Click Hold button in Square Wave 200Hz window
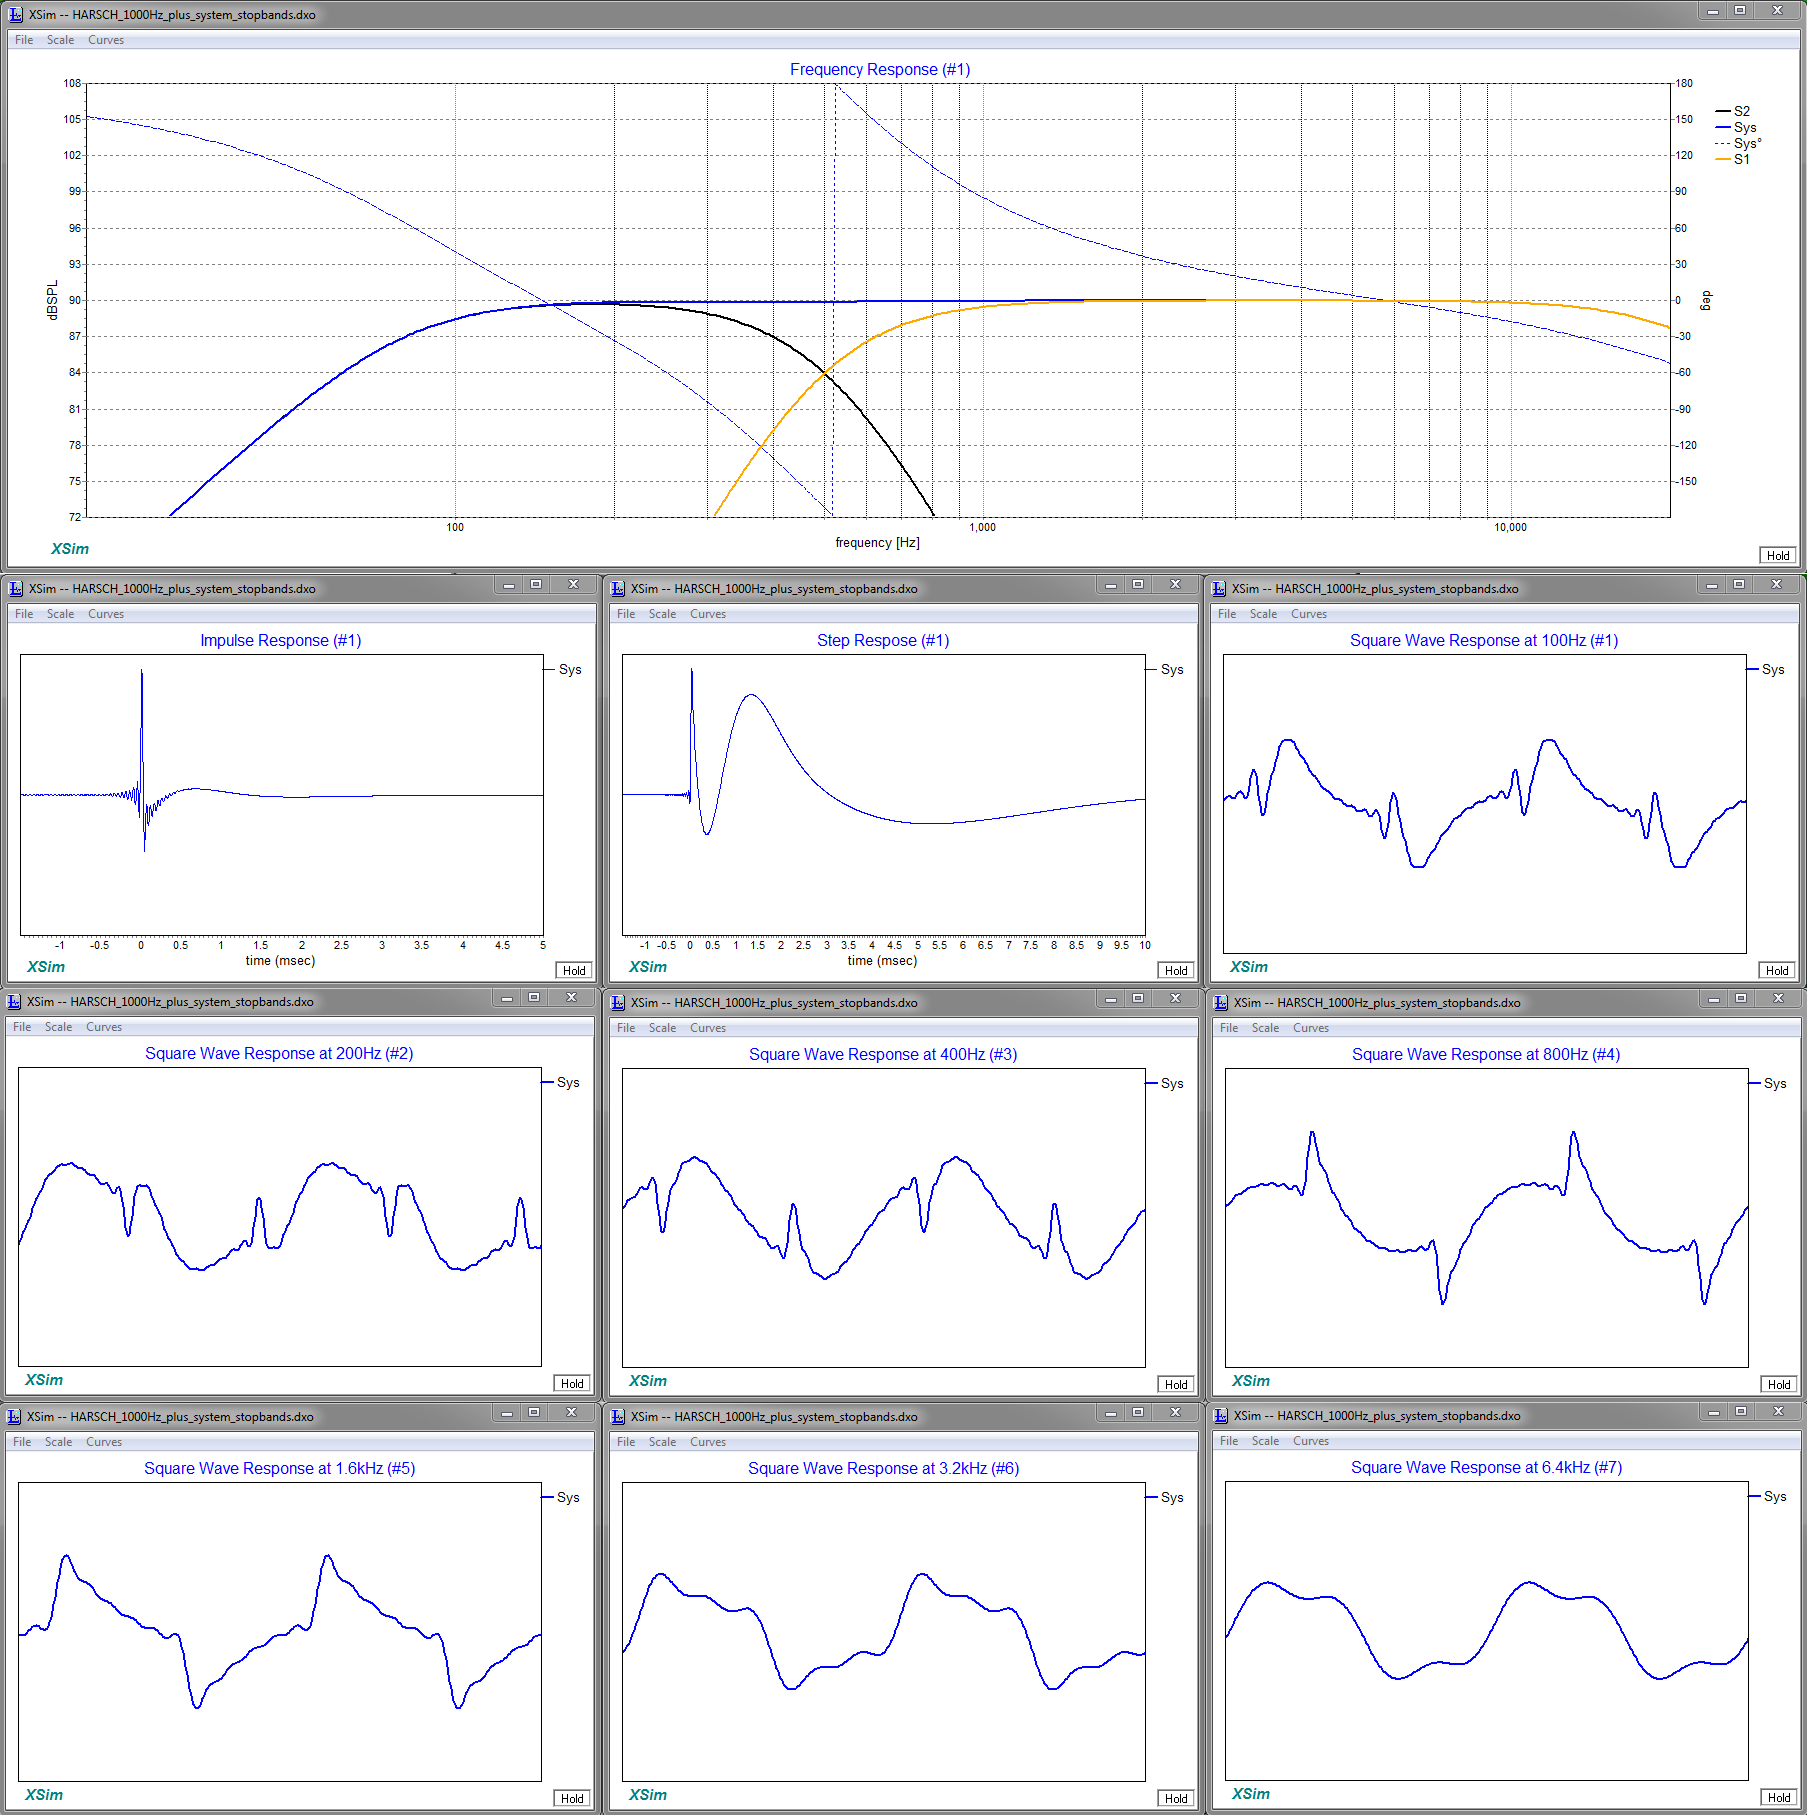 (x=572, y=1383)
